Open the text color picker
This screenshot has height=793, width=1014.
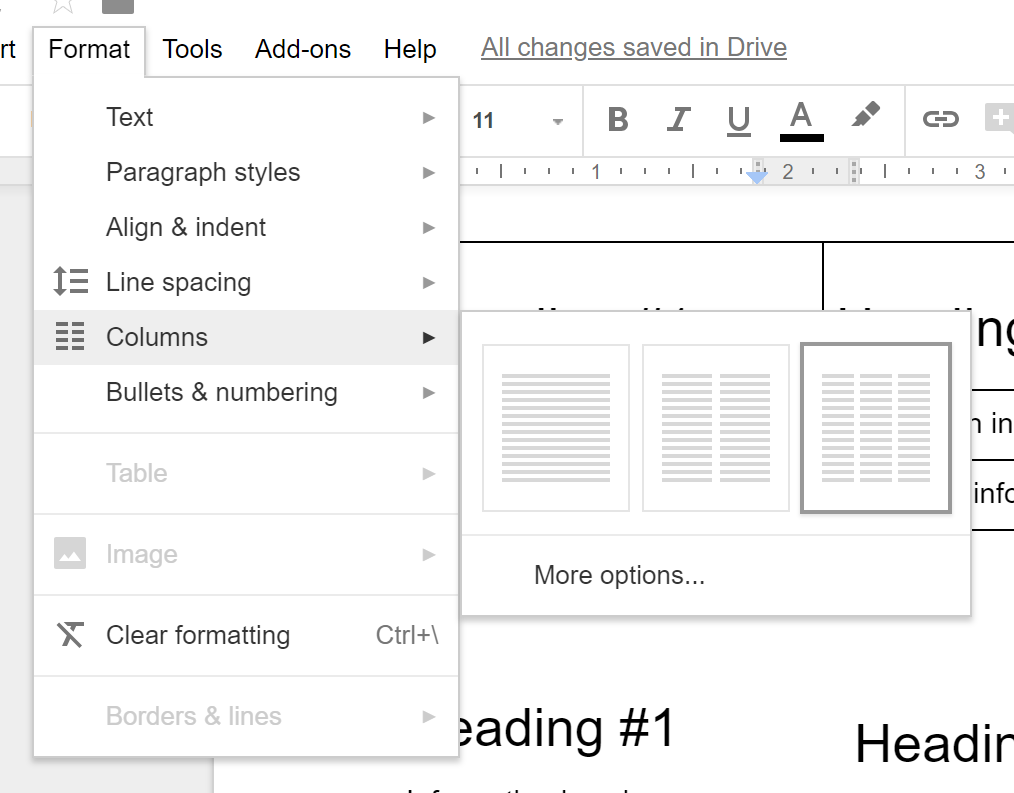pos(800,119)
